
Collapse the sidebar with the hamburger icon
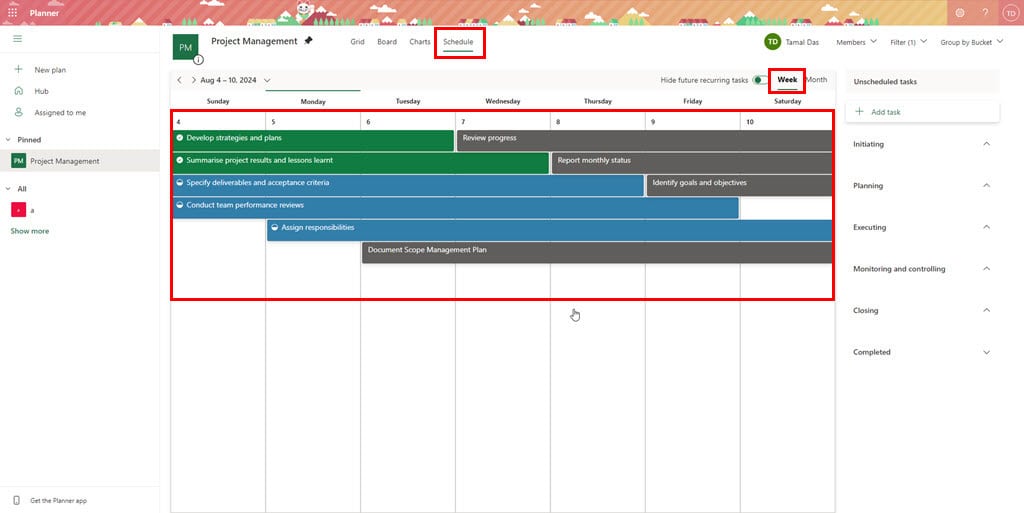pyautogui.click(x=17, y=38)
